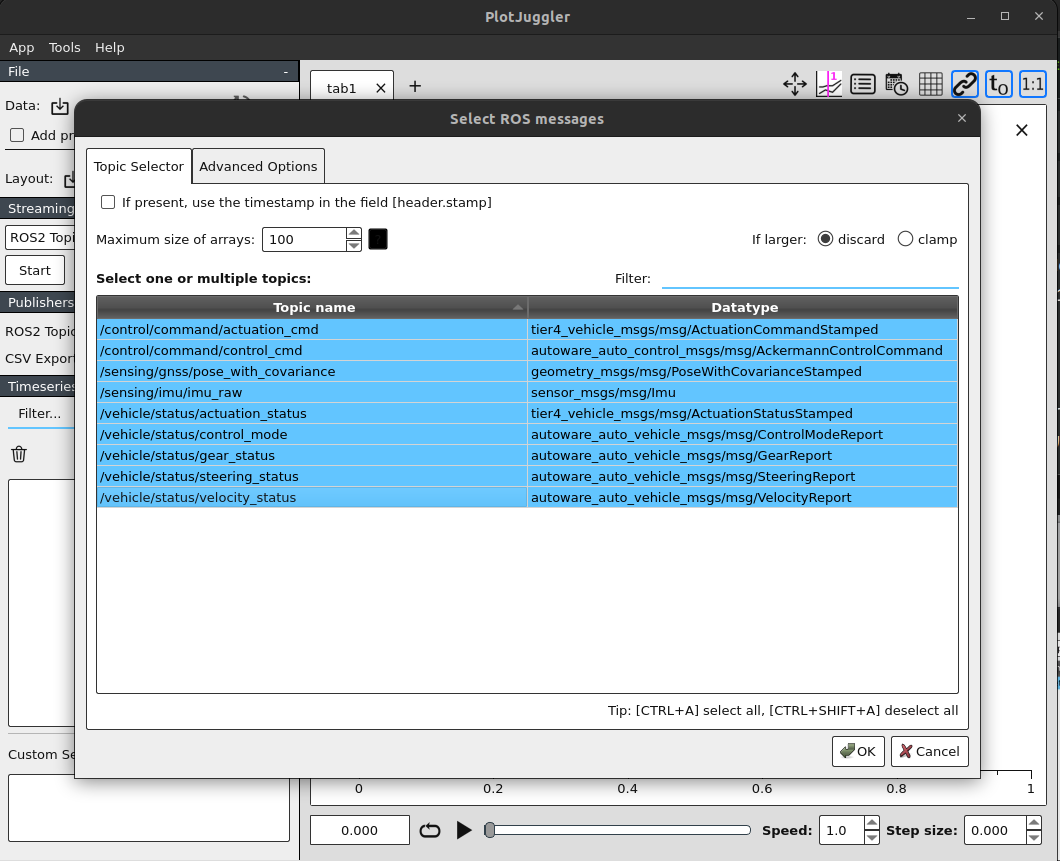
Task: Add a new plot tab with the plus icon
Action: [x=415, y=87]
